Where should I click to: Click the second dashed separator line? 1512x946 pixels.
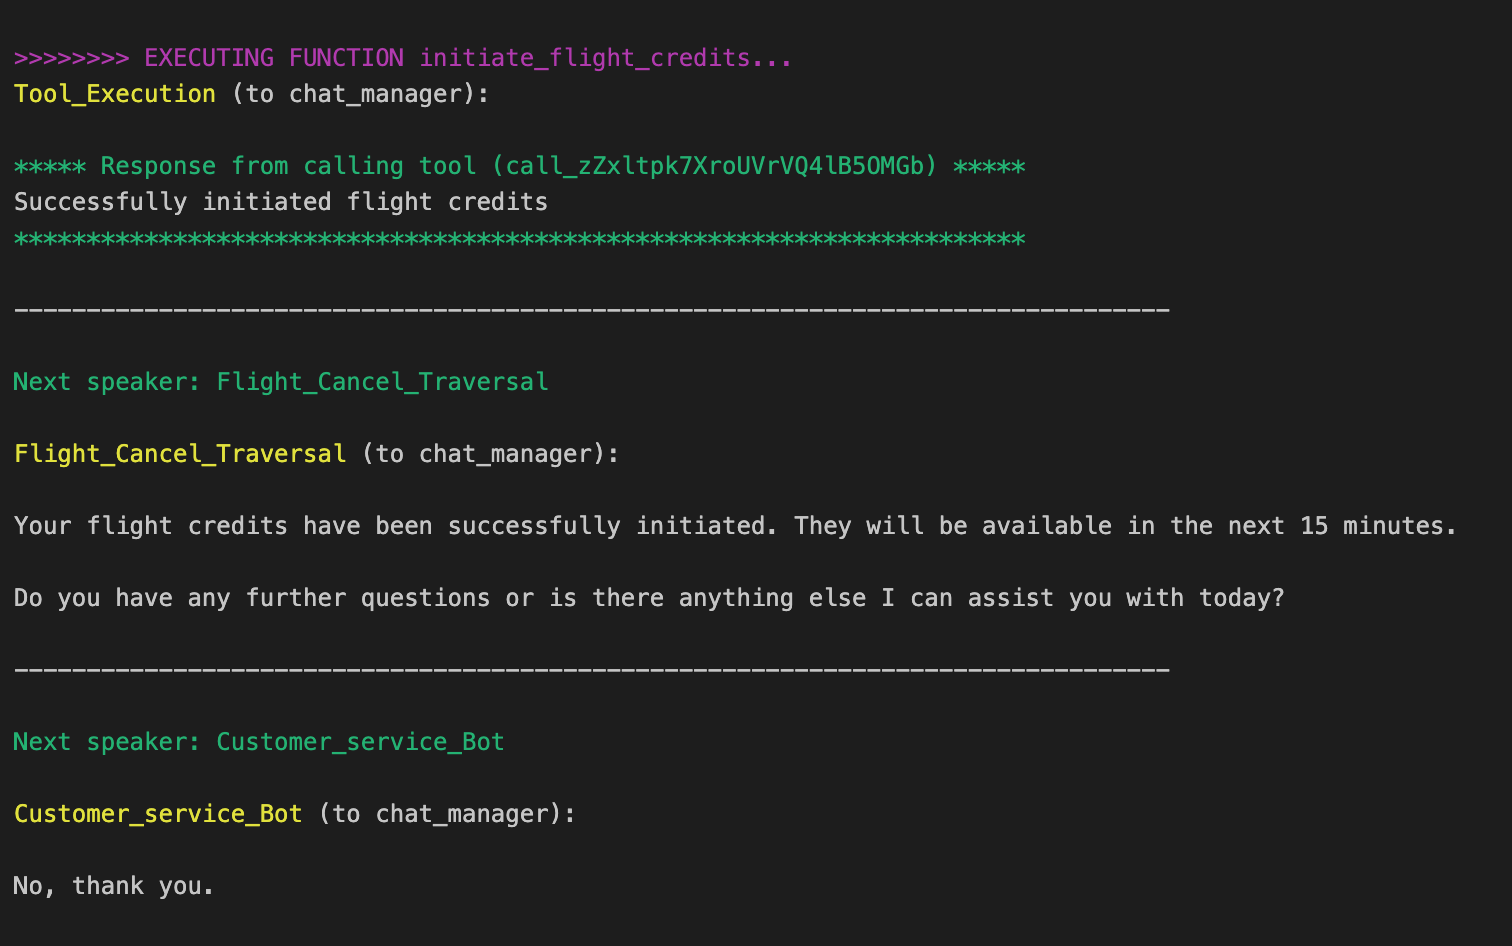coord(591,670)
